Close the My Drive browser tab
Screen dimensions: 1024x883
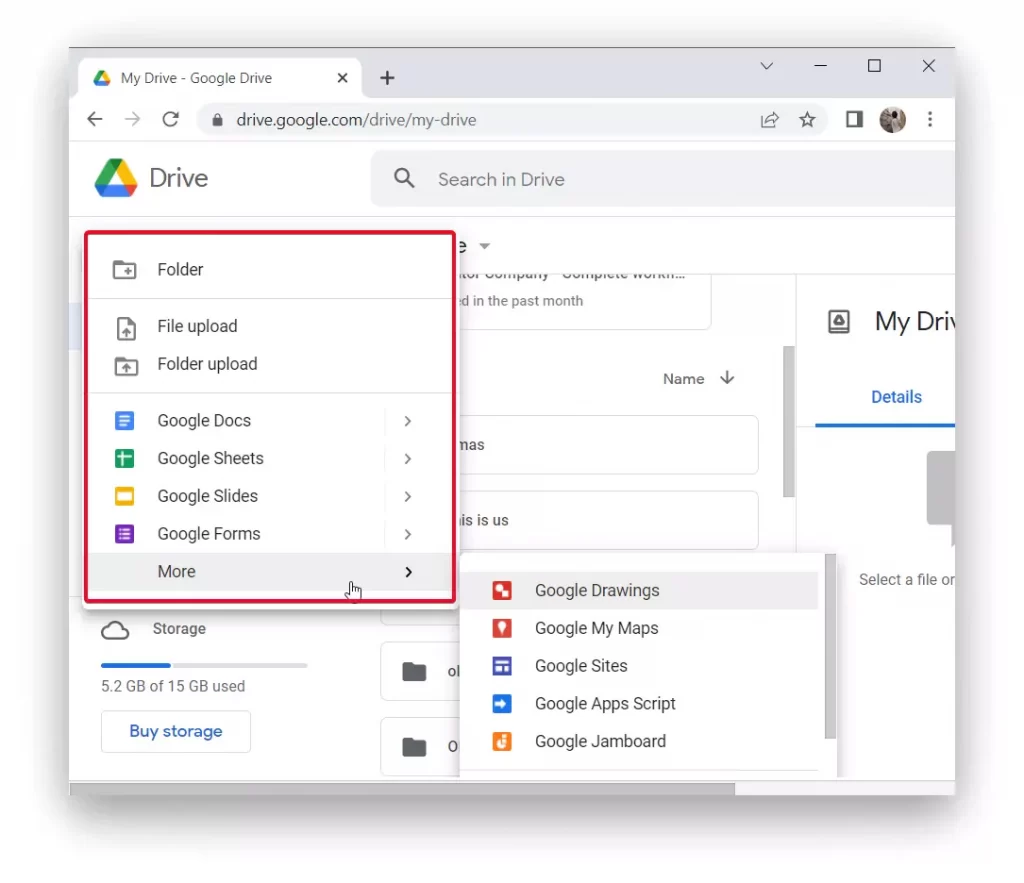[x=342, y=78]
